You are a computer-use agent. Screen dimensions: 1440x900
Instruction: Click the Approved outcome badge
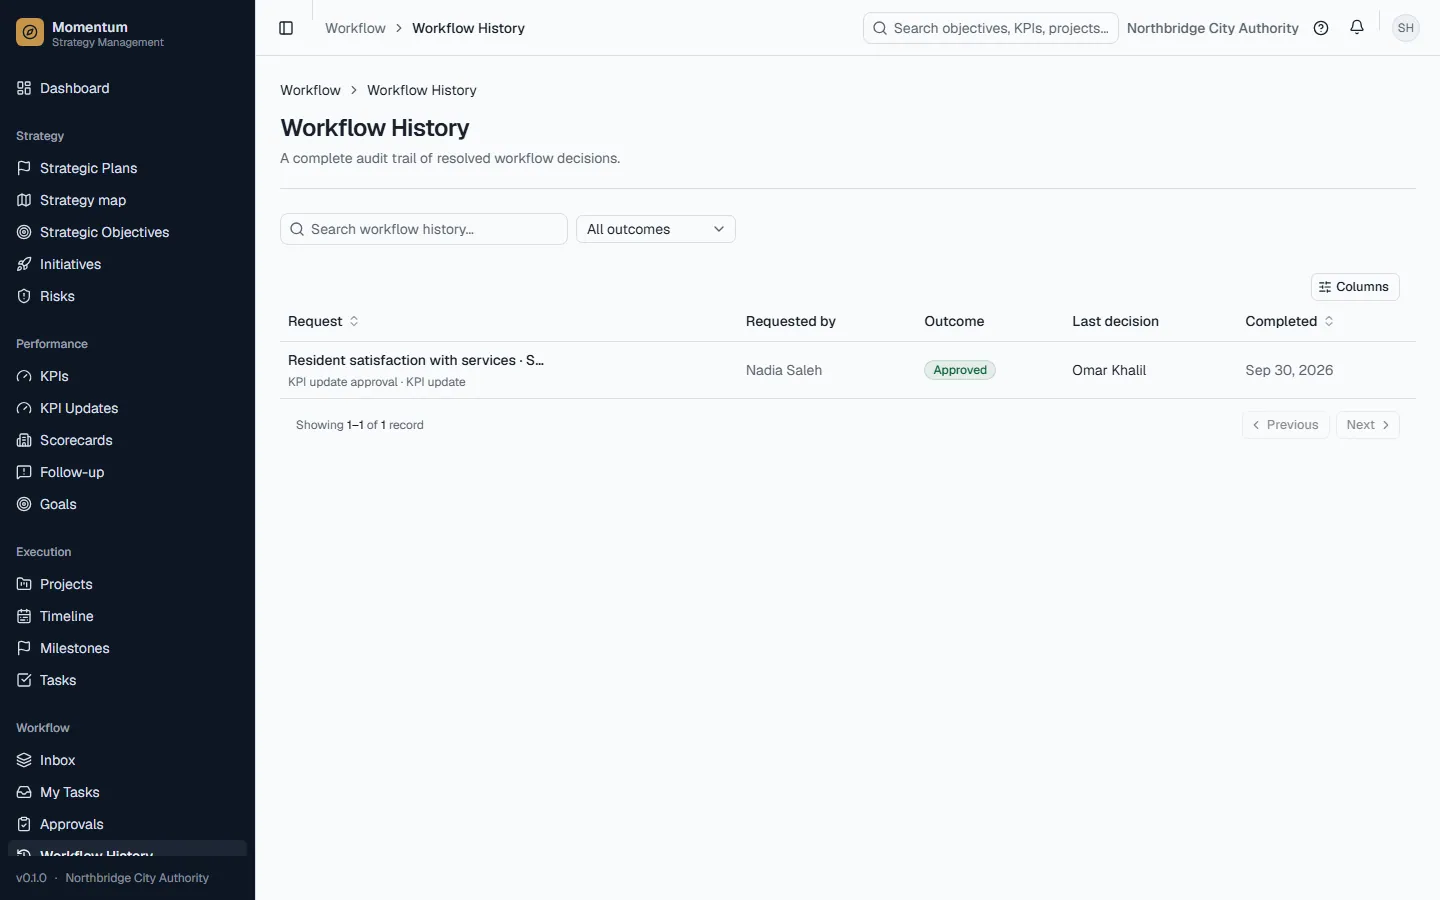pyautogui.click(x=960, y=370)
